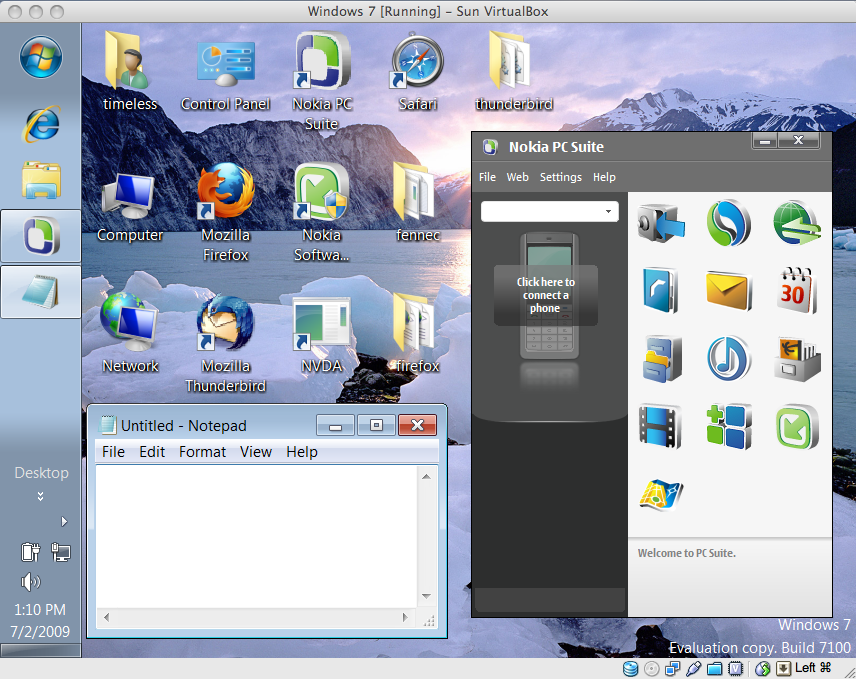This screenshot has width=856, height=679.
Task: Expand the phone selection dropdown
Action: click(608, 211)
